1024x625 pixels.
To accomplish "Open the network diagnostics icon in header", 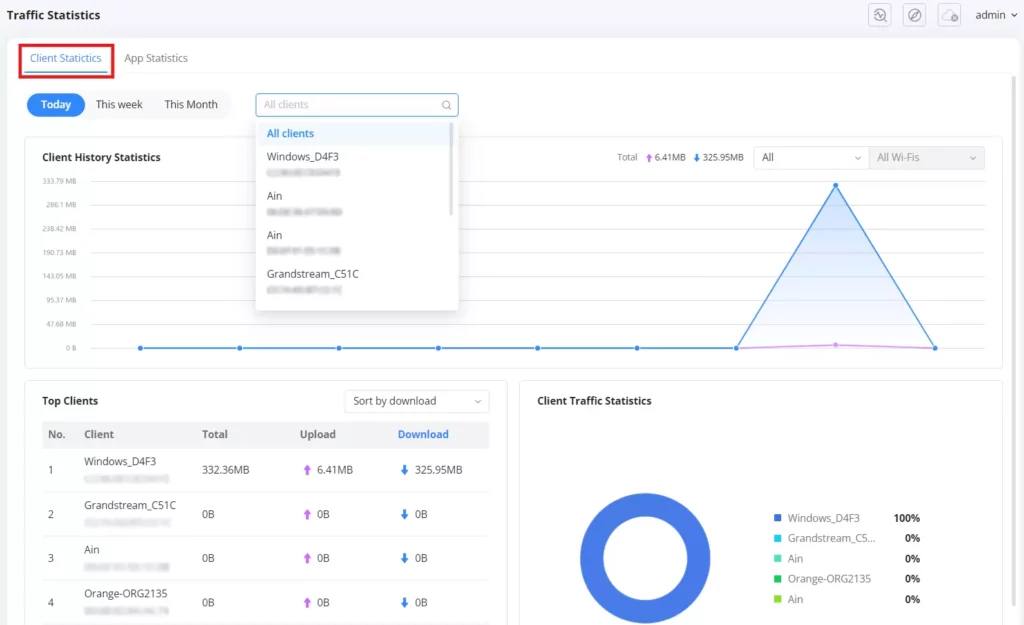I will click(880, 15).
